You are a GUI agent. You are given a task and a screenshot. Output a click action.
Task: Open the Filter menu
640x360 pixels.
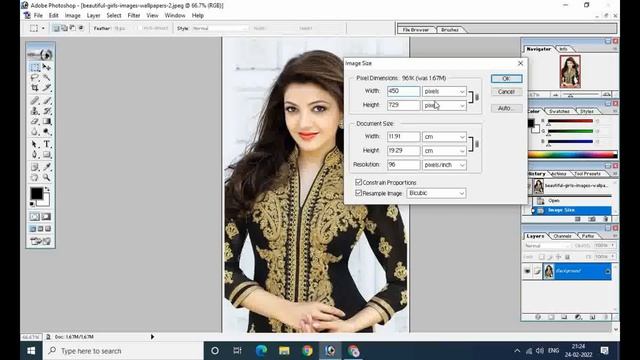click(x=134, y=16)
